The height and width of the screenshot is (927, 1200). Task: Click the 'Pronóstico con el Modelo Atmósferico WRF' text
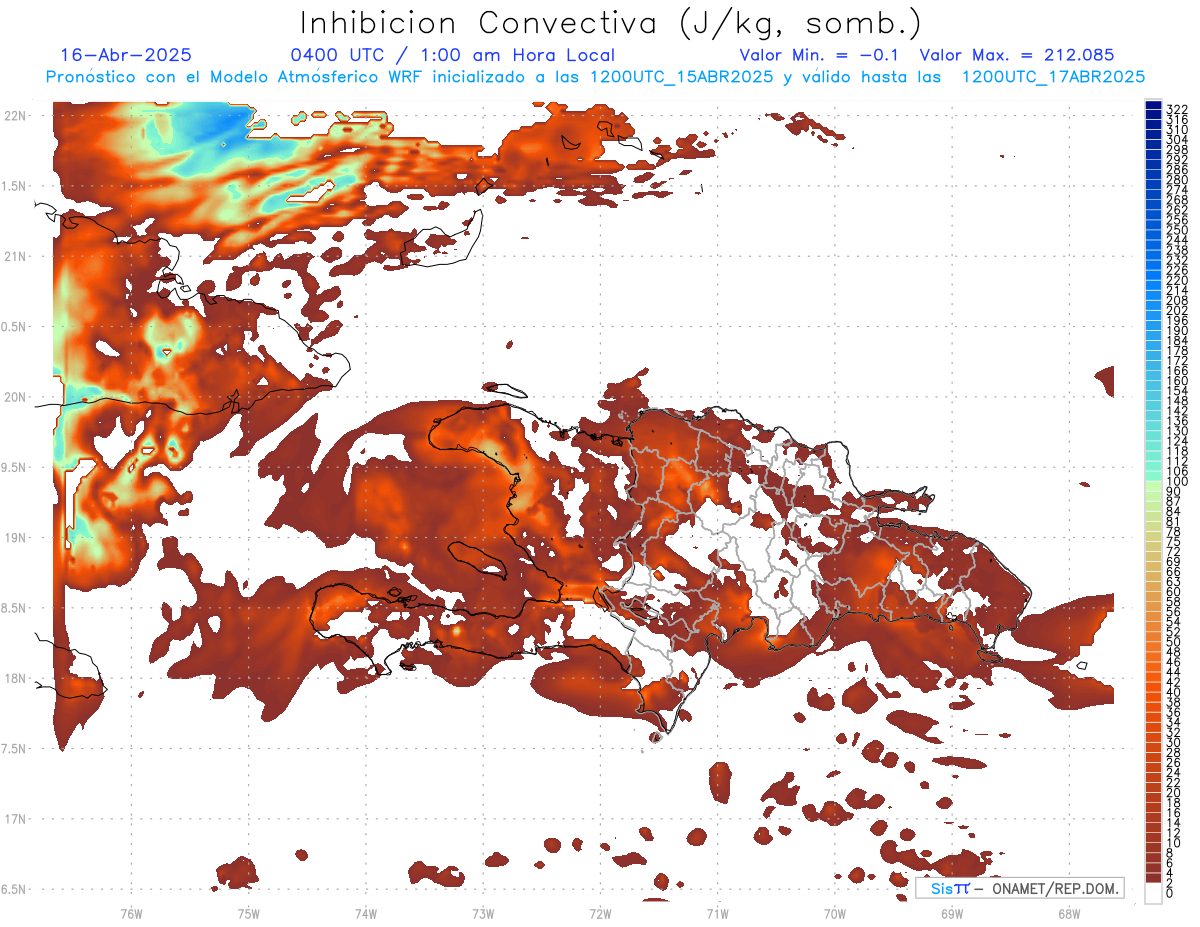point(236,77)
